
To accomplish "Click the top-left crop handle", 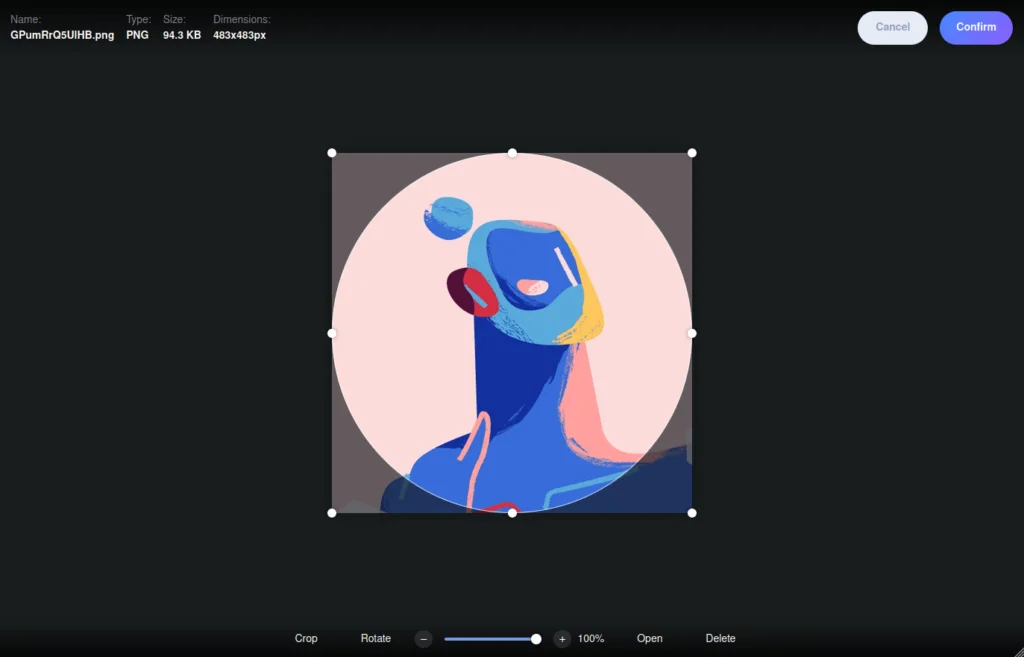I will (x=332, y=152).
